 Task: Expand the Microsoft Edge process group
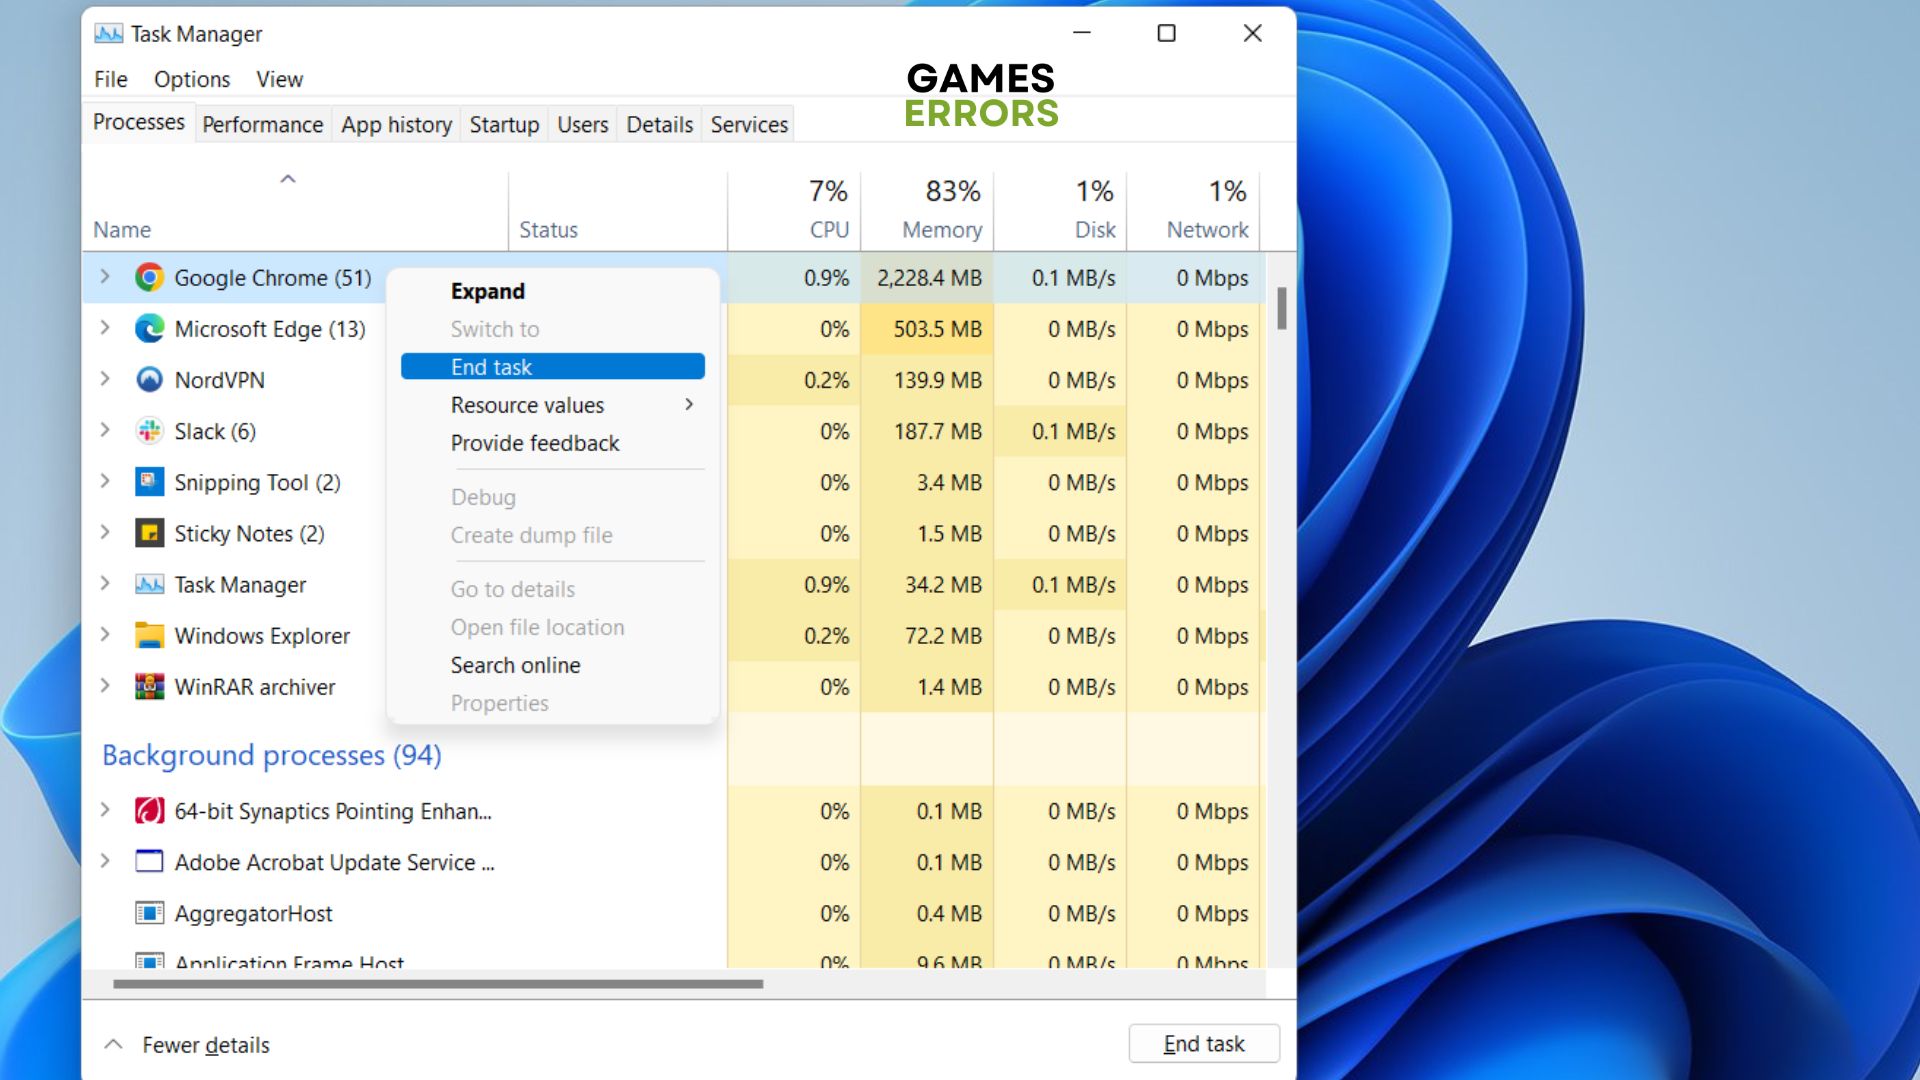point(105,328)
